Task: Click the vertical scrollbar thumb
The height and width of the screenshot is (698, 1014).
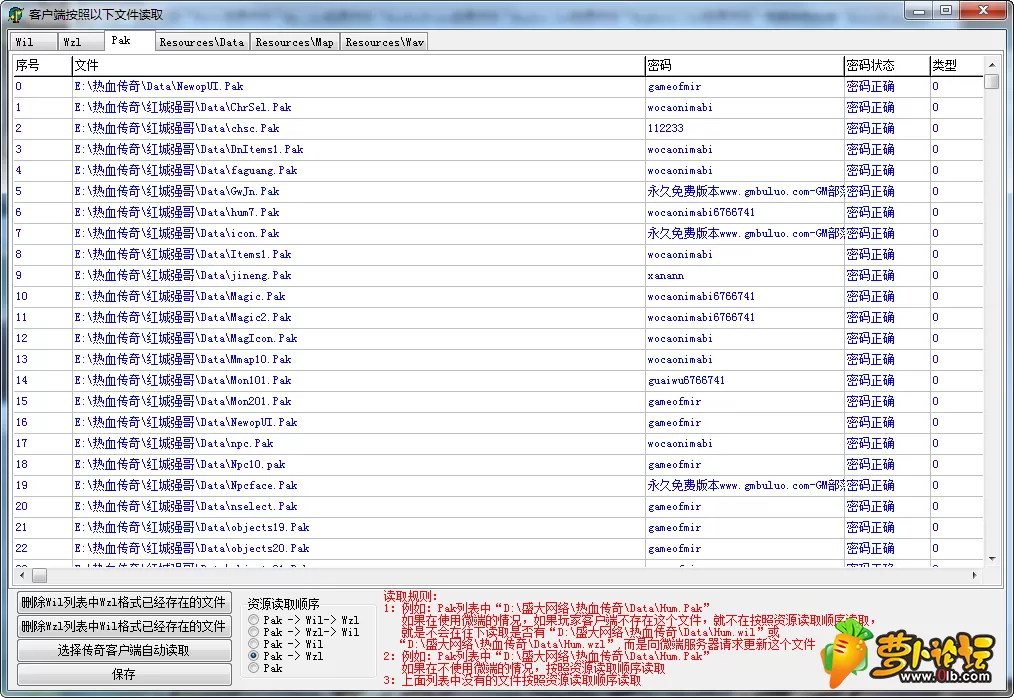Action: coord(992,82)
